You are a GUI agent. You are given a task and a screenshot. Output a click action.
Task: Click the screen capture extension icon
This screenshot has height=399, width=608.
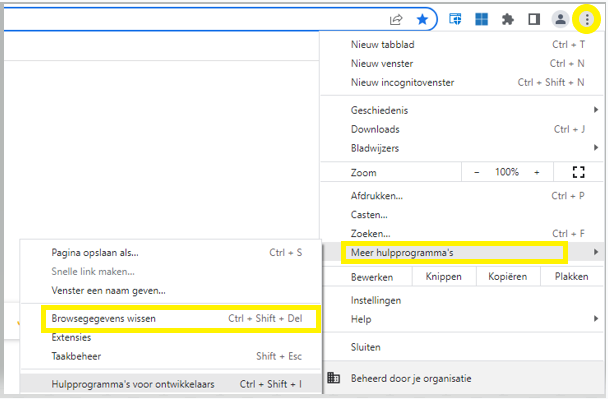pos(455,19)
